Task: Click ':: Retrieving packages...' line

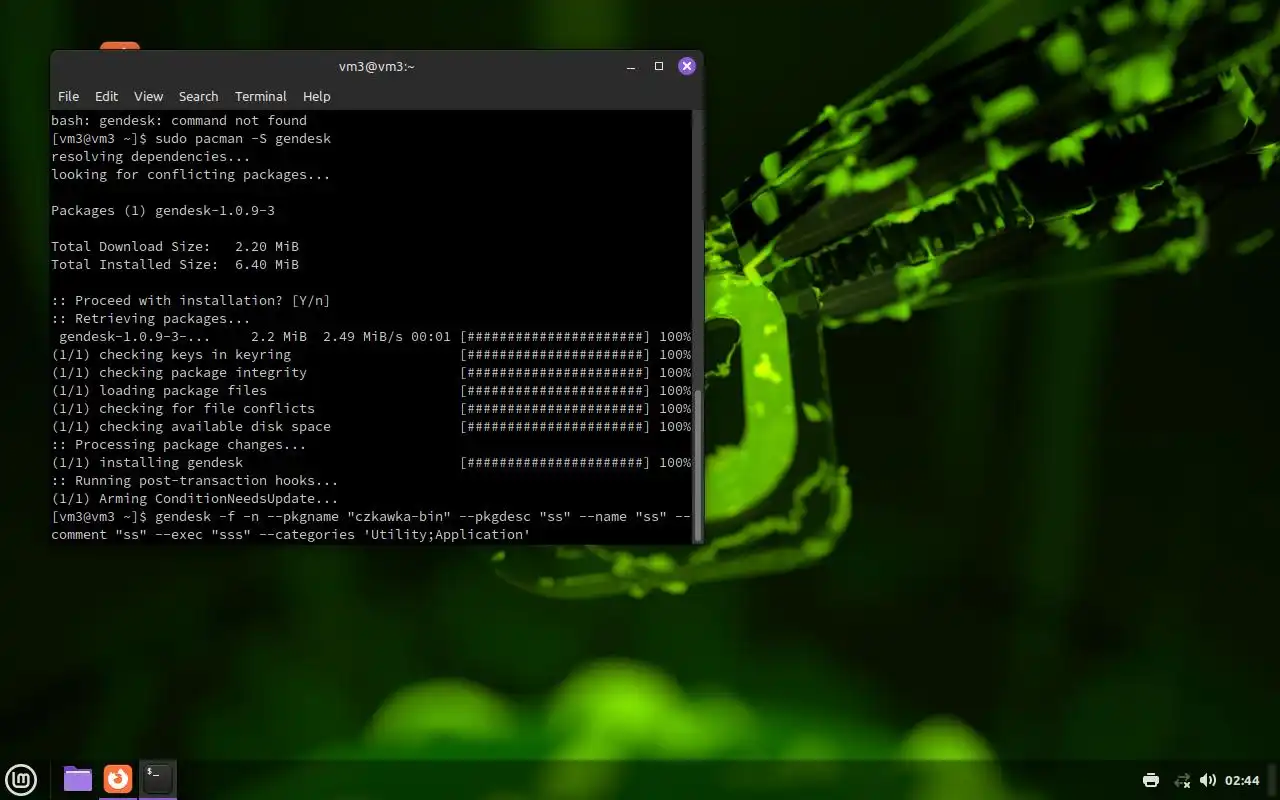Action: (x=151, y=318)
